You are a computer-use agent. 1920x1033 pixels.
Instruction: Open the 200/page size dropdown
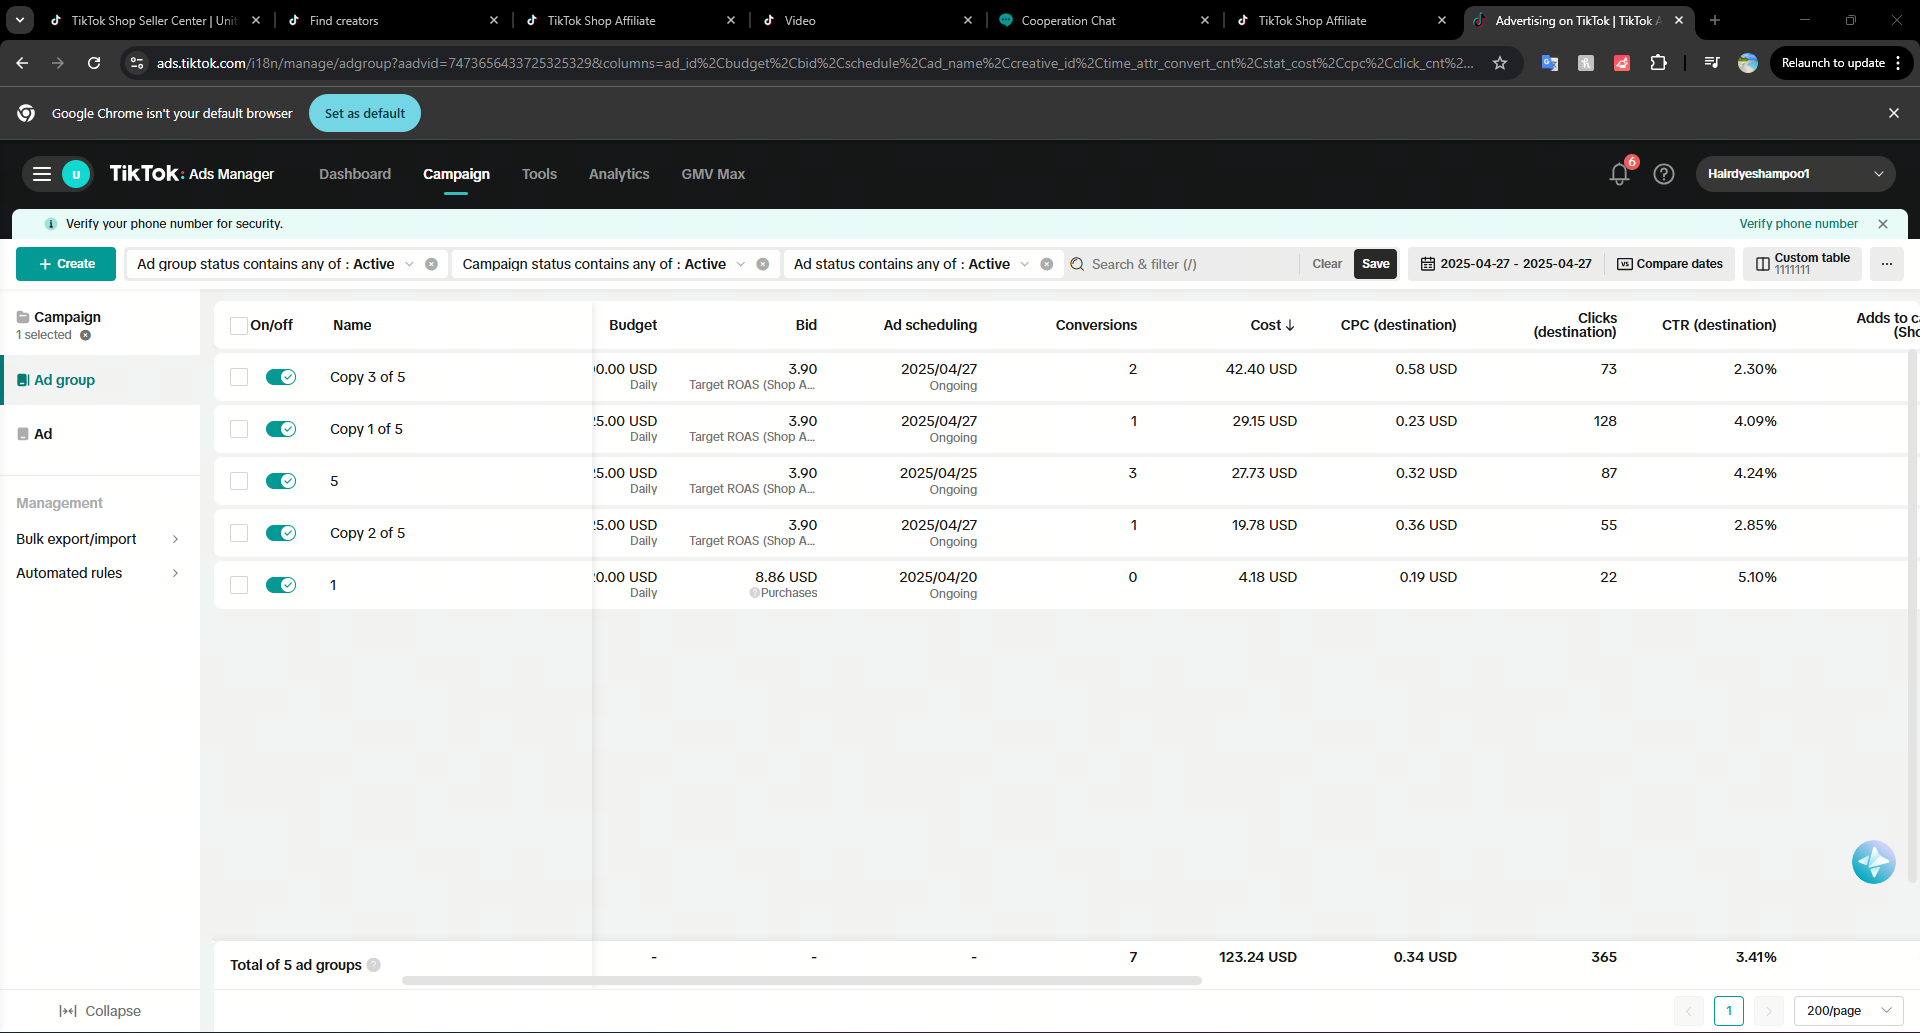click(x=1848, y=1011)
